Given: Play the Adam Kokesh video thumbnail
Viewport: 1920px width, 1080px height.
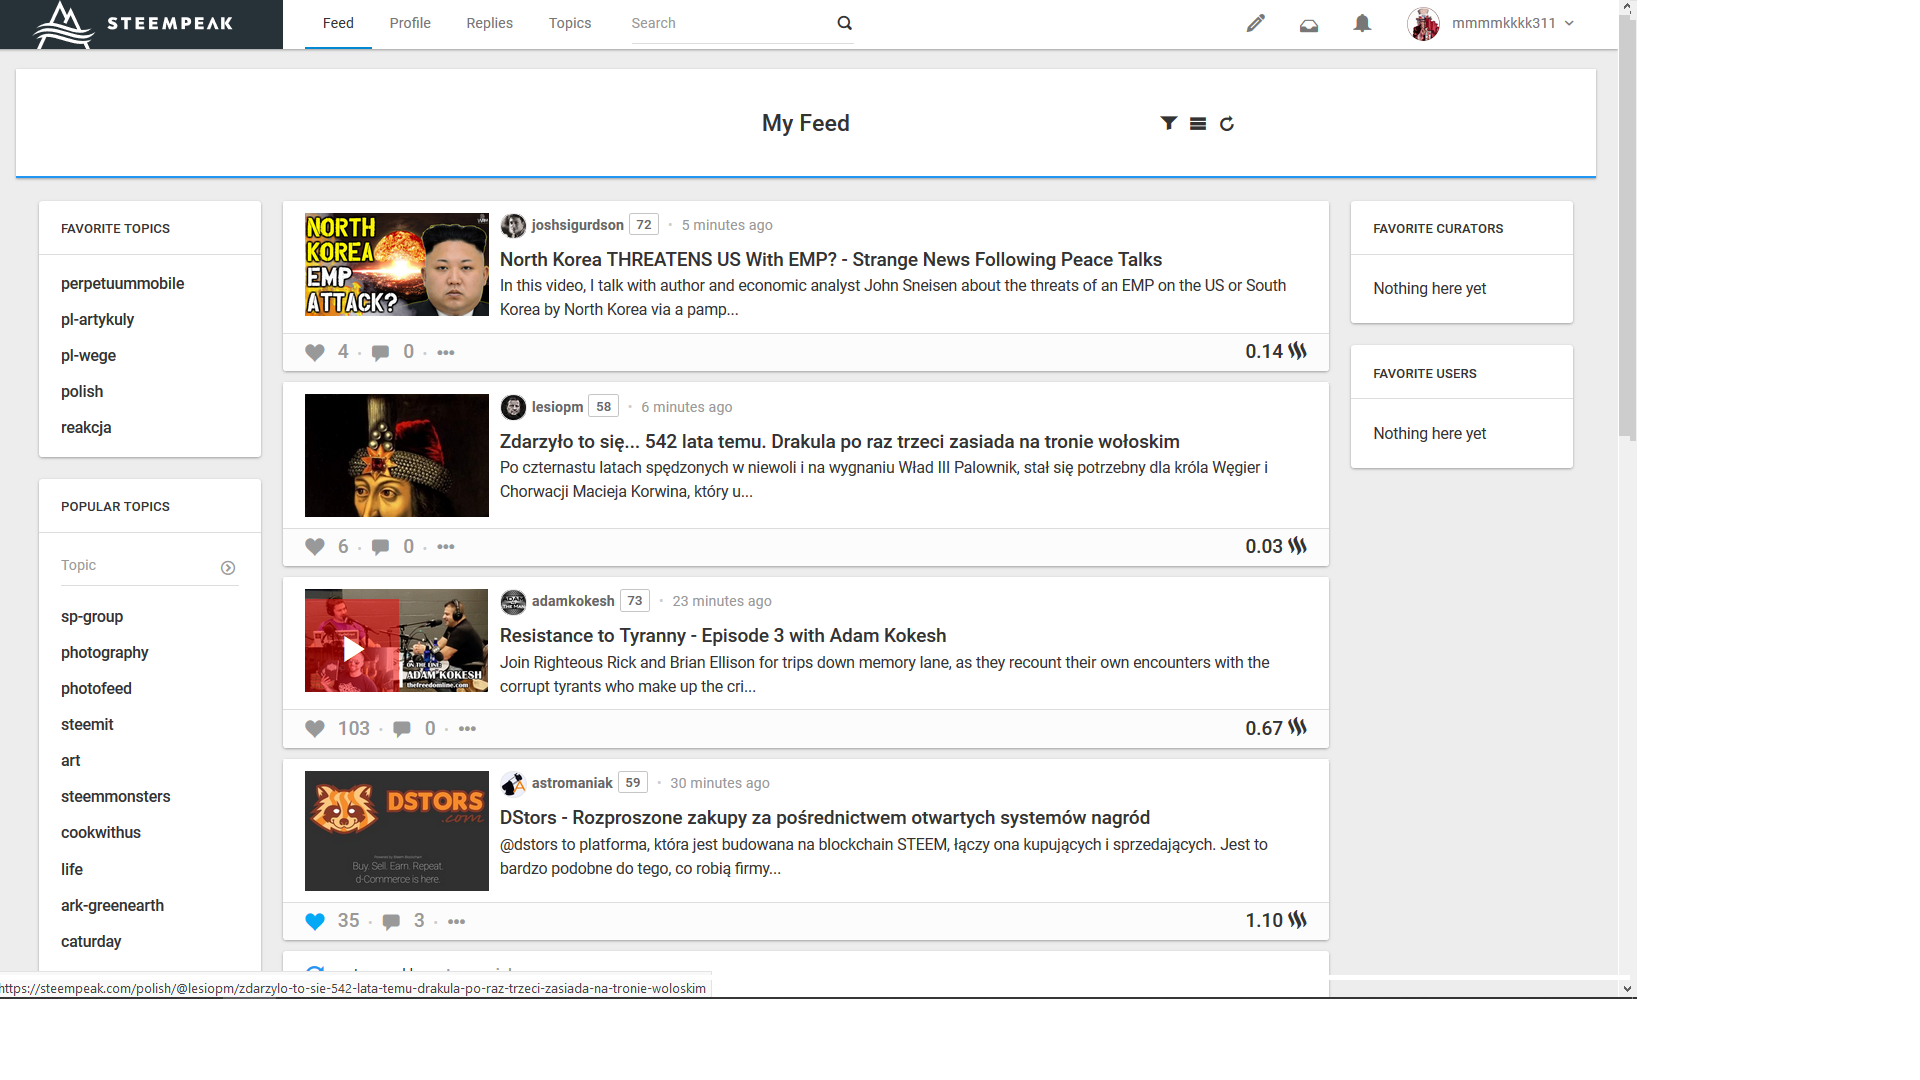Looking at the screenshot, I should click(x=397, y=640).
